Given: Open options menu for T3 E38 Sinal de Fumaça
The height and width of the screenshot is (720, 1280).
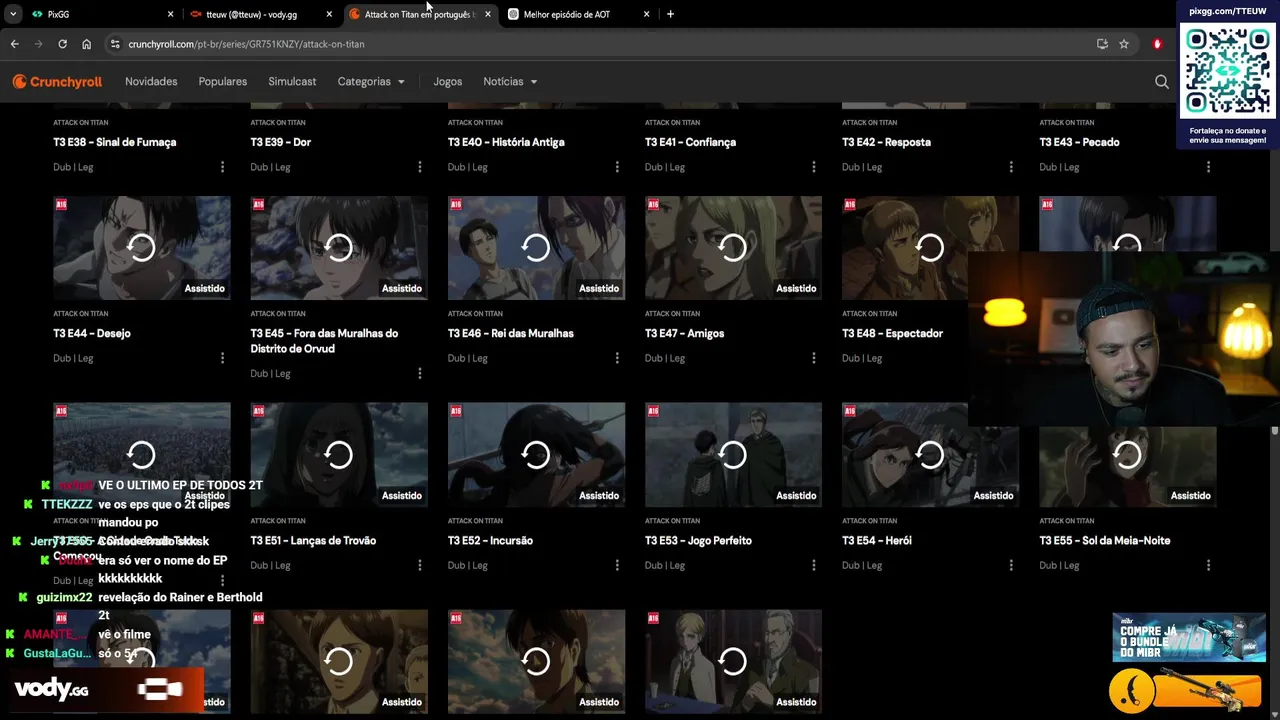Looking at the screenshot, I should pyautogui.click(x=222, y=167).
